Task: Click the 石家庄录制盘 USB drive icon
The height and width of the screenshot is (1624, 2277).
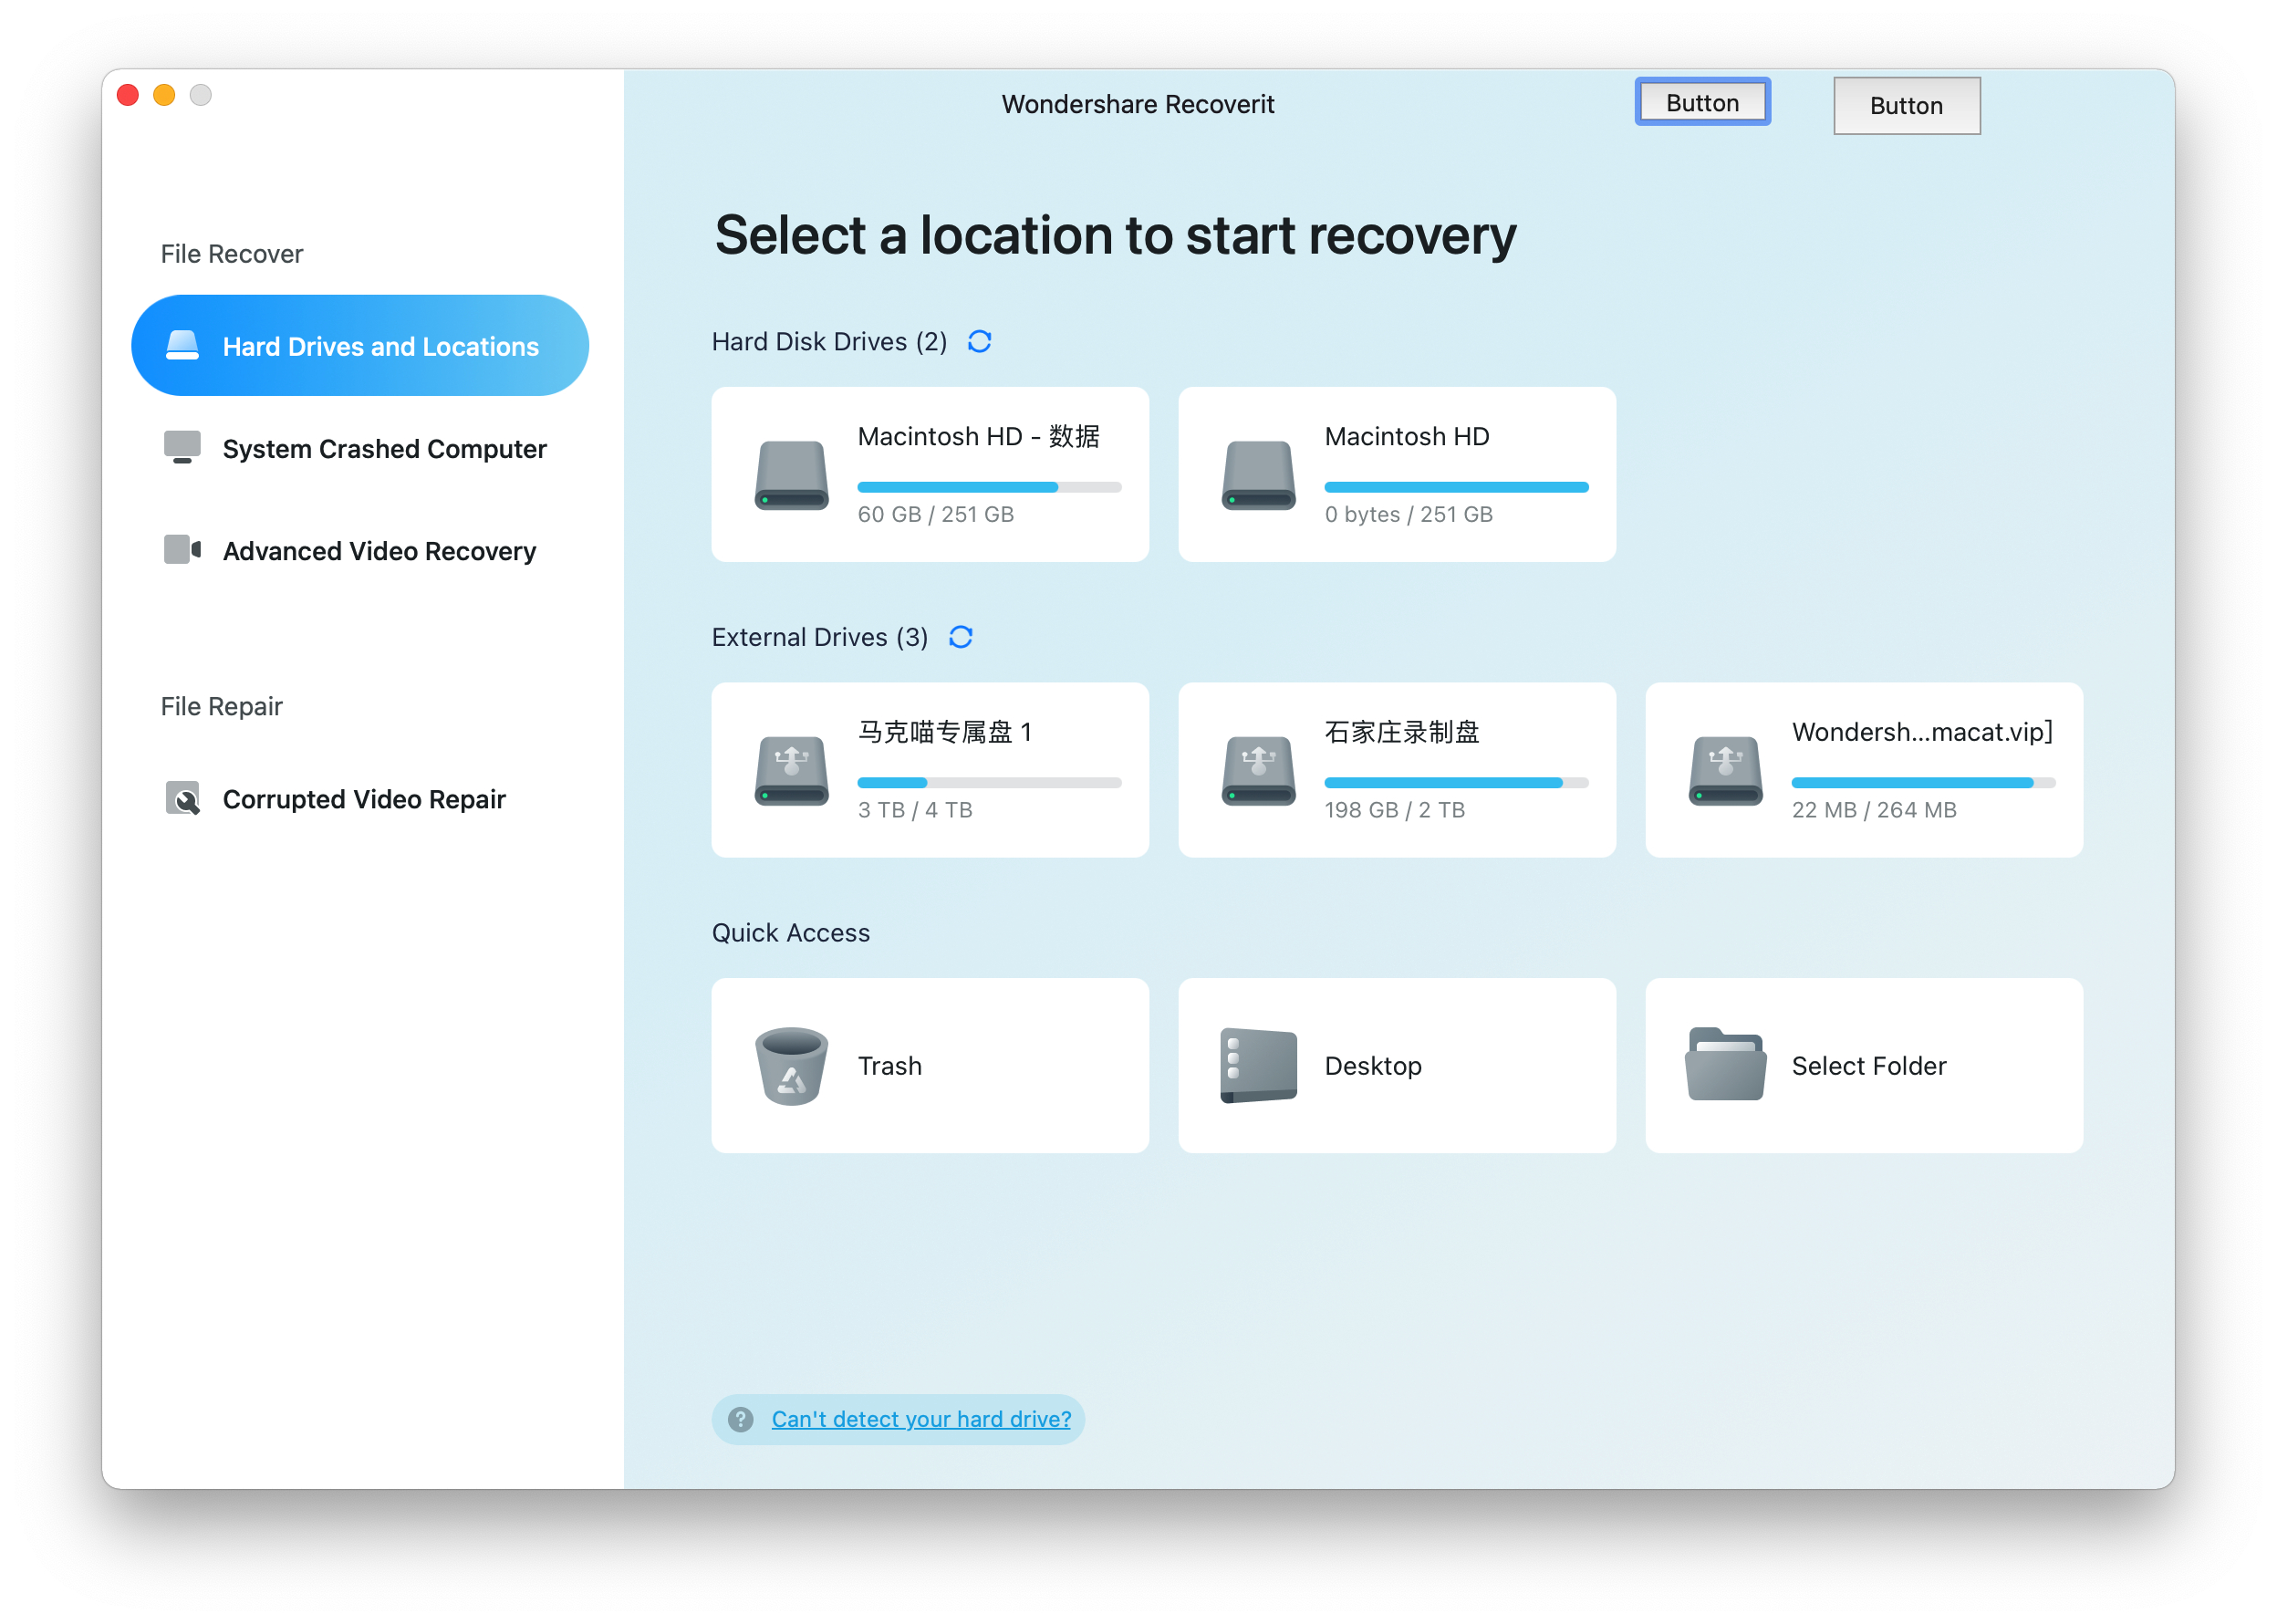Action: tap(1258, 770)
